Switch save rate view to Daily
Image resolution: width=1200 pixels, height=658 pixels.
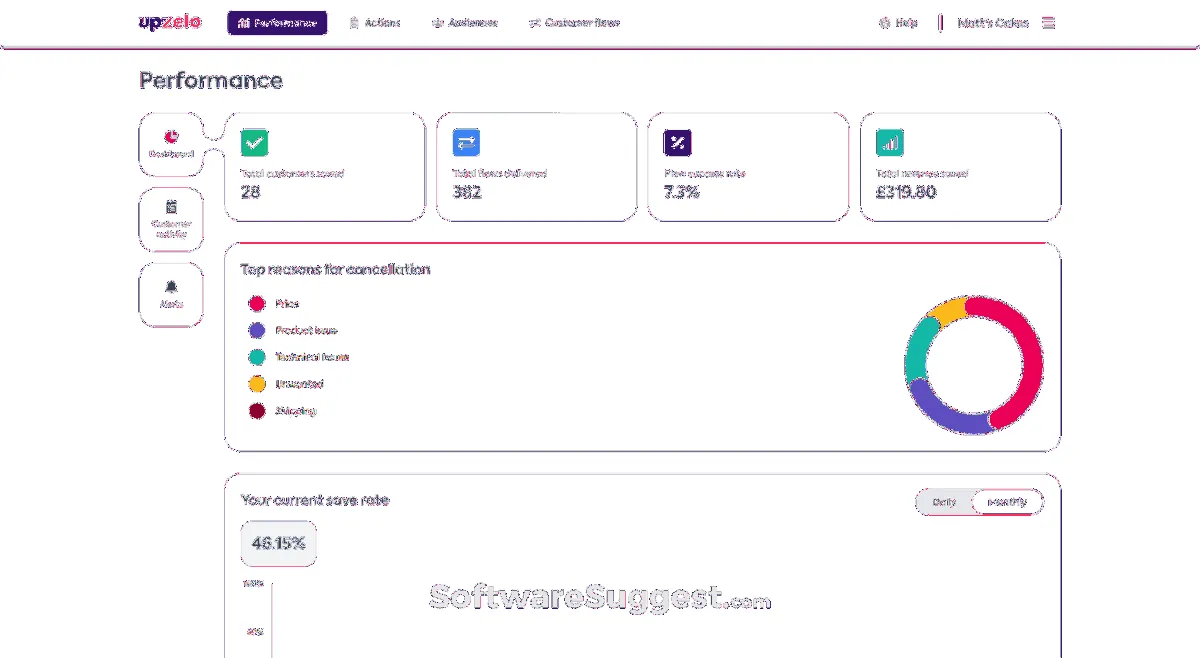(944, 502)
